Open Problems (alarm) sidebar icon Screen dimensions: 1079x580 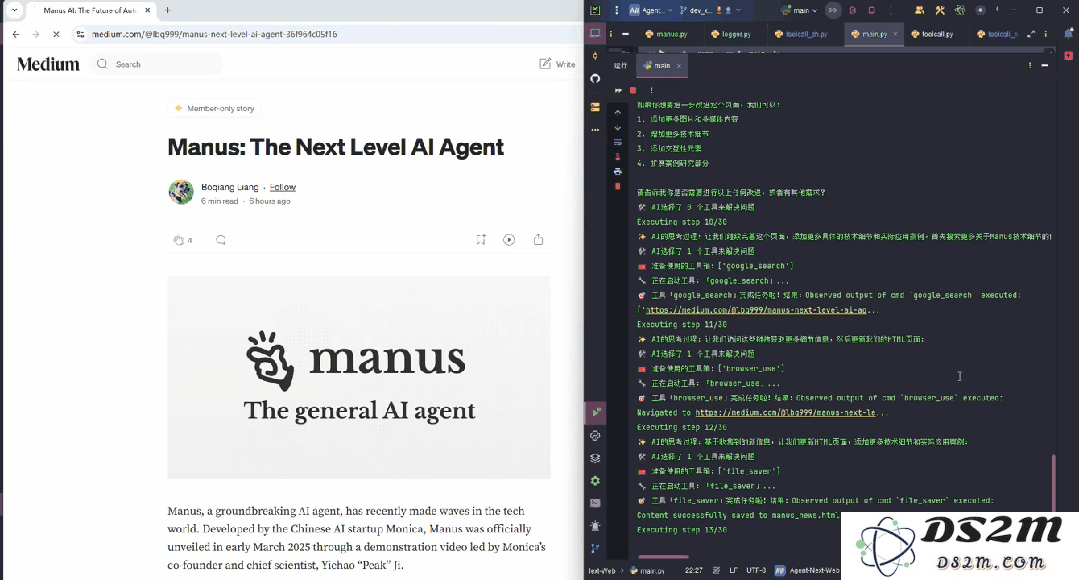(x=596, y=526)
